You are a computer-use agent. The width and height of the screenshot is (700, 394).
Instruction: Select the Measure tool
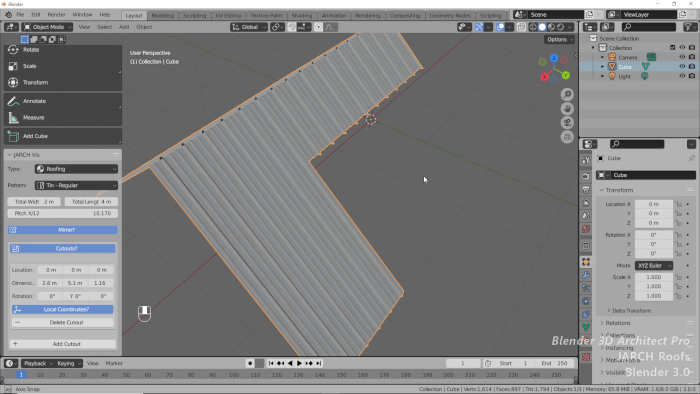coord(62,118)
